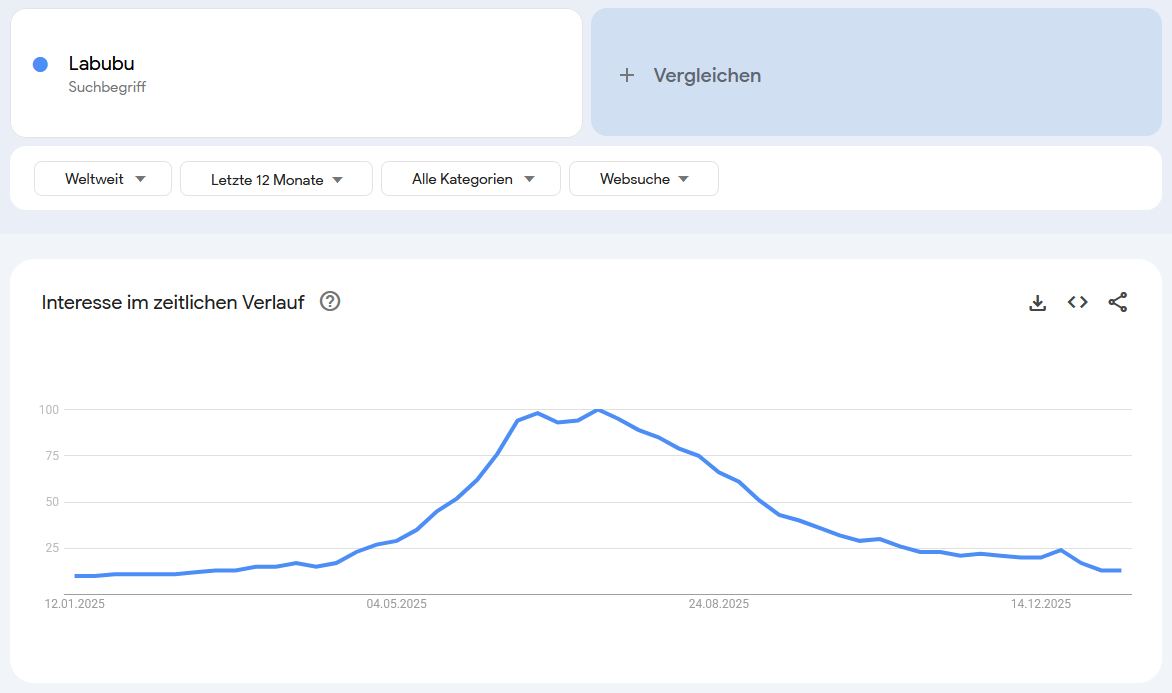Open the help tooltip beside the chart title
This screenshot has height=693, width=1172.
pyautogui.click(x=330, y=301)
